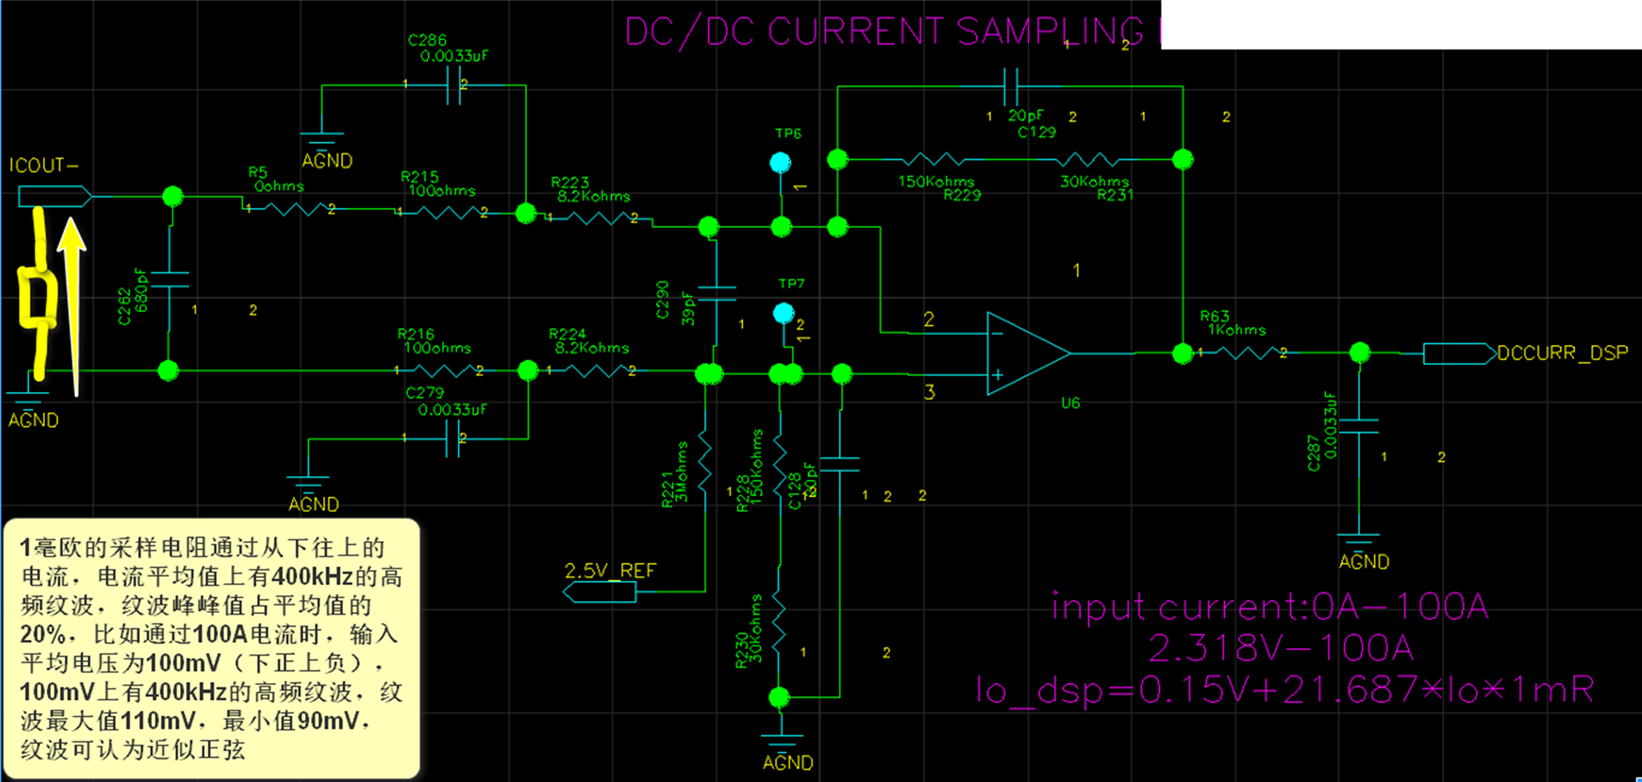Click the junction dot left of R229
Screen dimensions: 1642x782
pyautogui.click(x=838, y=159)
